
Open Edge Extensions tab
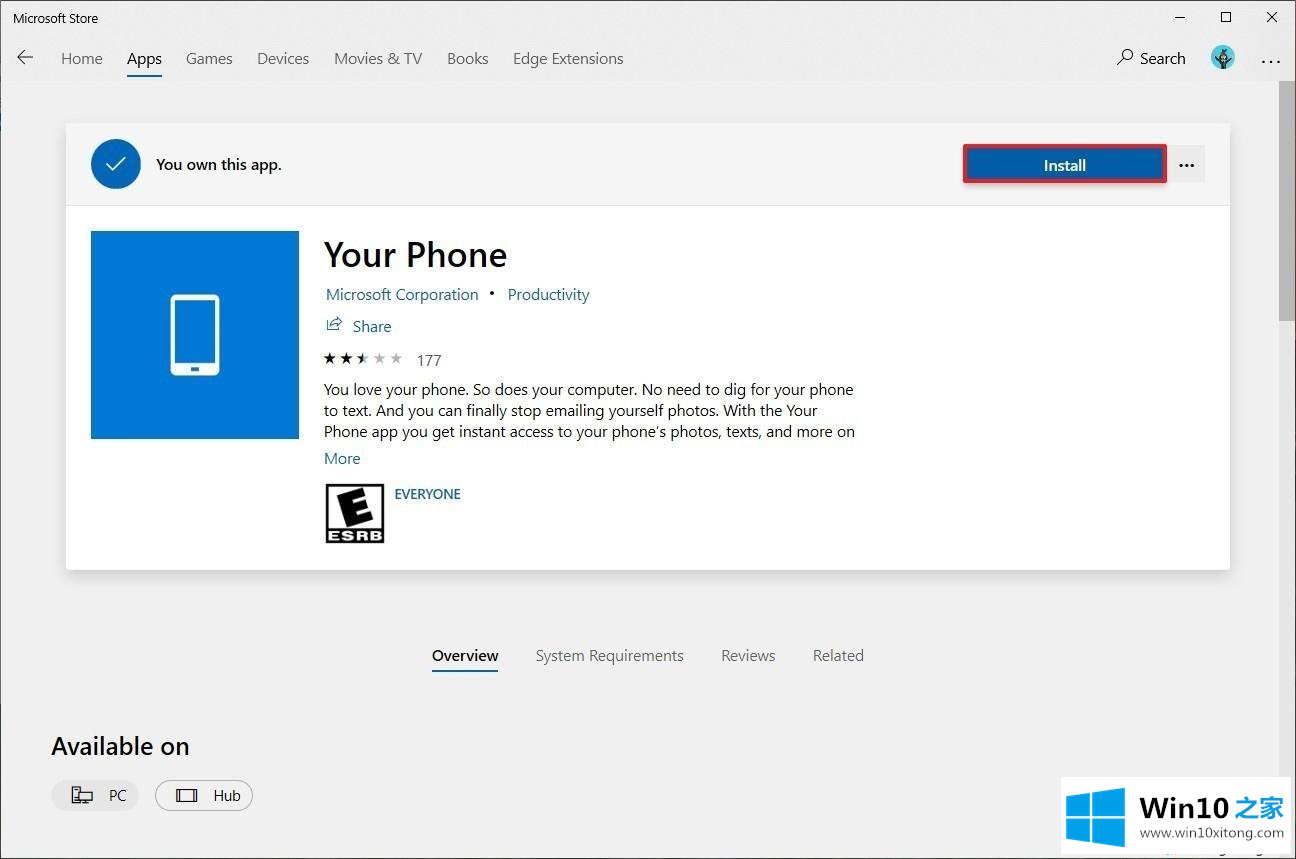(568, 58)
